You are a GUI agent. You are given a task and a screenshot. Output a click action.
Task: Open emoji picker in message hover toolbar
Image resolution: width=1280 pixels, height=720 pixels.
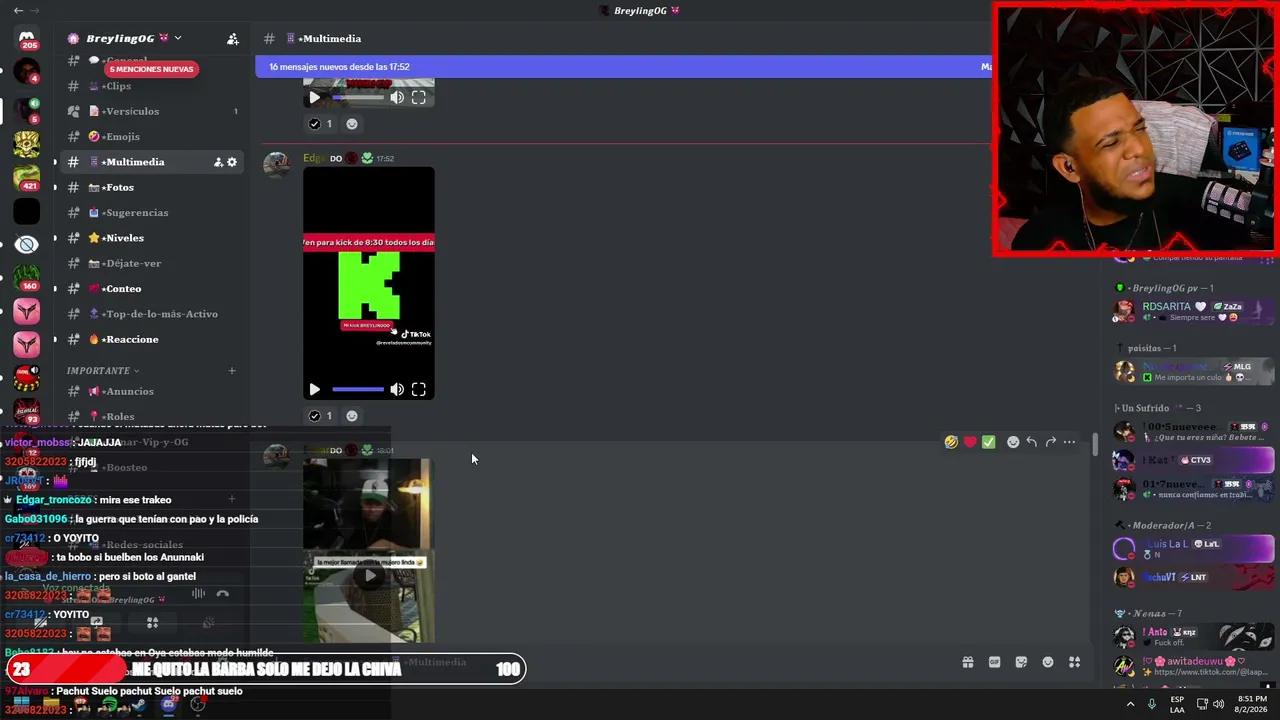(x=1013, y=442)
